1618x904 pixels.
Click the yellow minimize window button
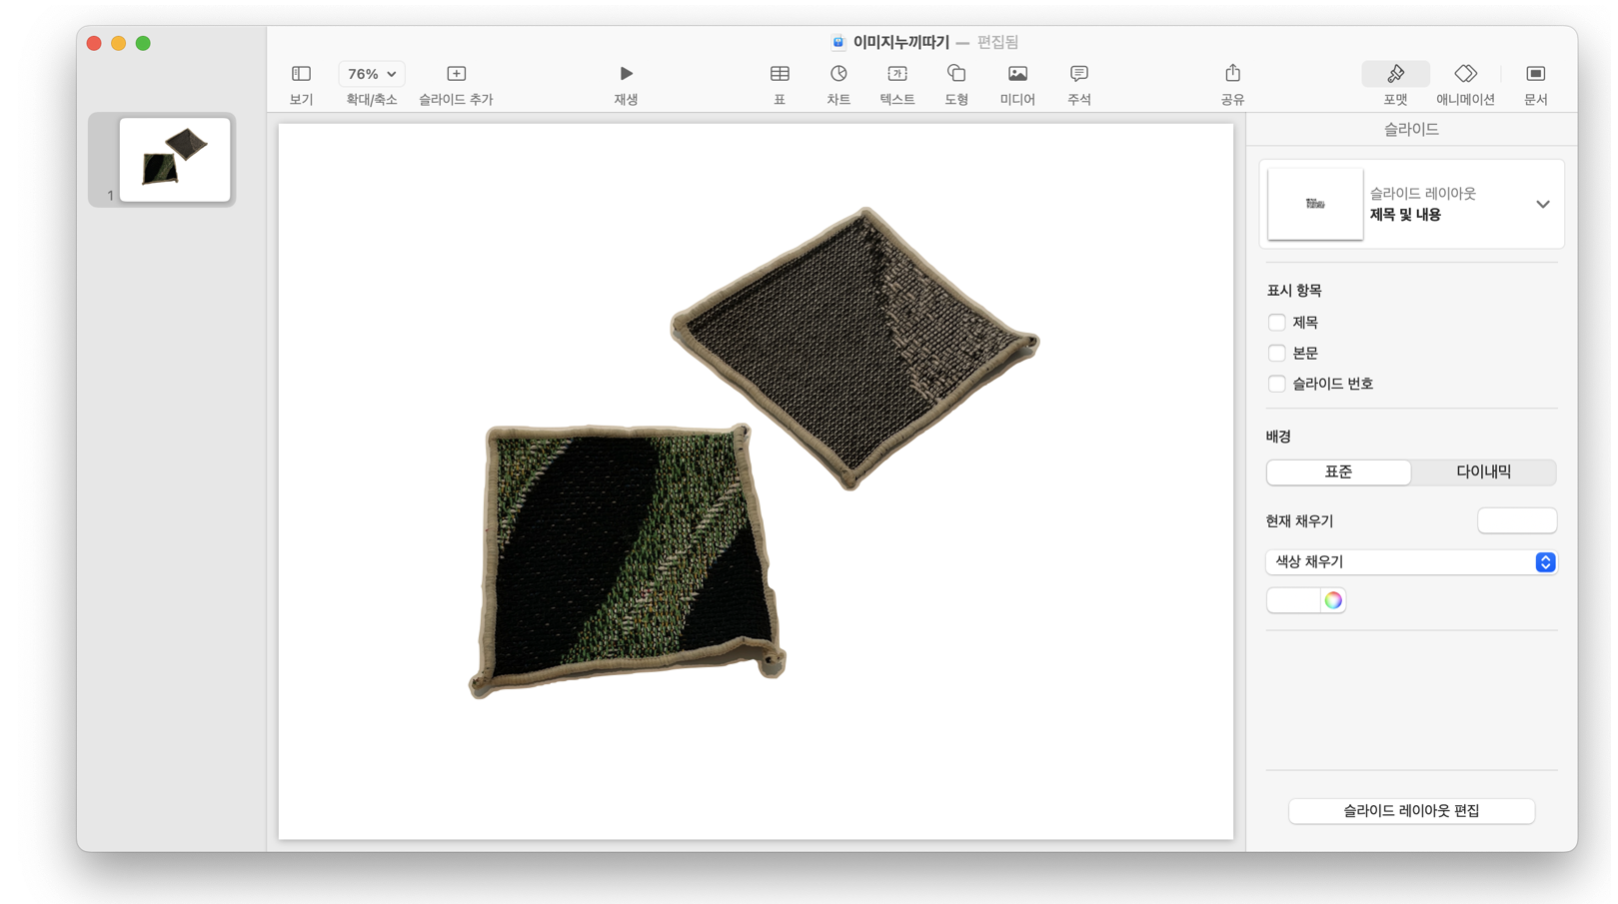(x=118, y=43)
